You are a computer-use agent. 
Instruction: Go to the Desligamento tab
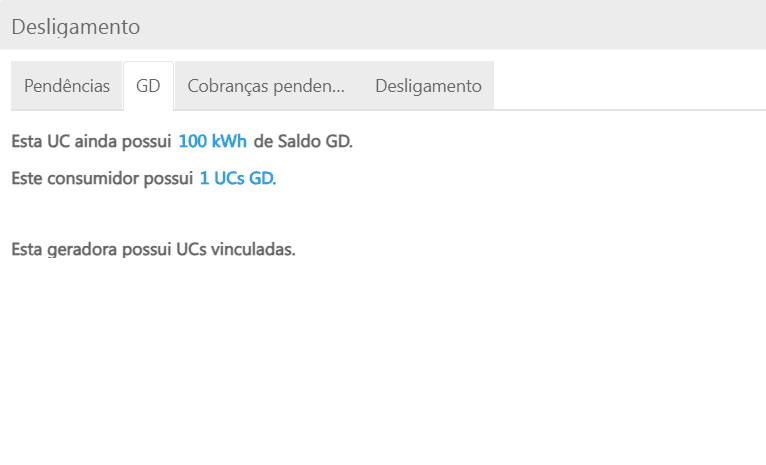(x=428, y=86)
